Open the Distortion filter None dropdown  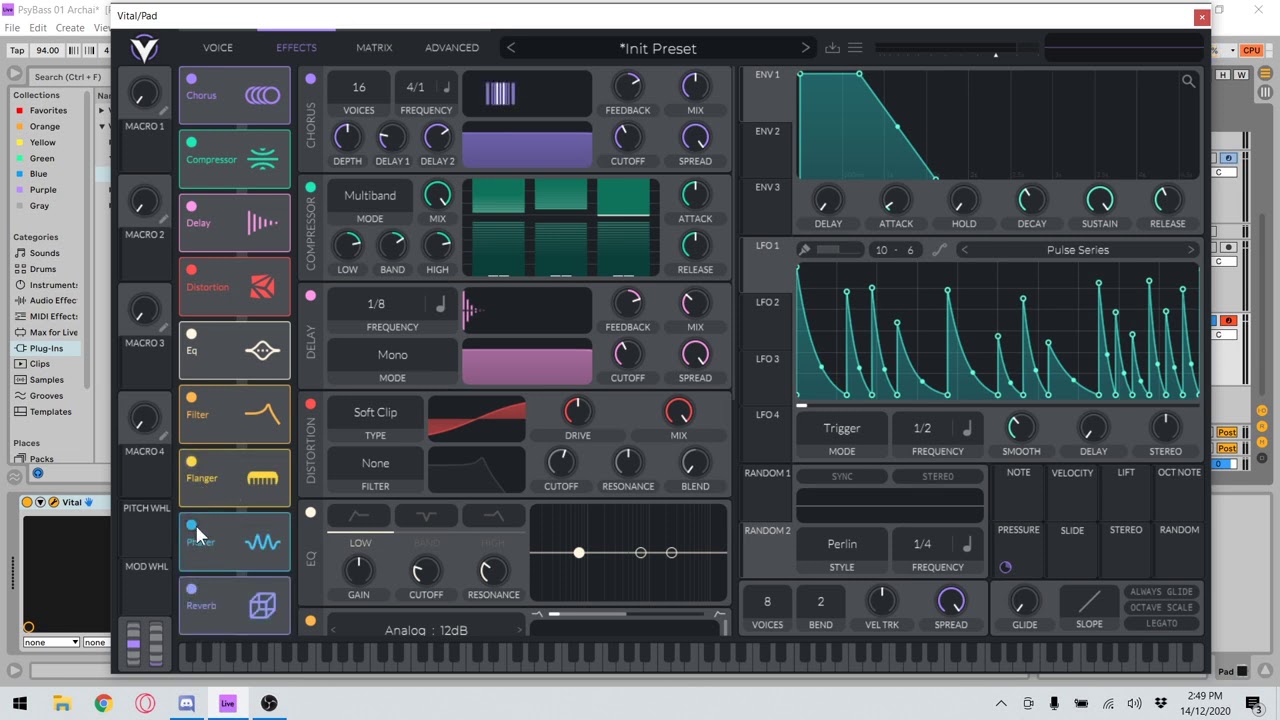[375, 463]
